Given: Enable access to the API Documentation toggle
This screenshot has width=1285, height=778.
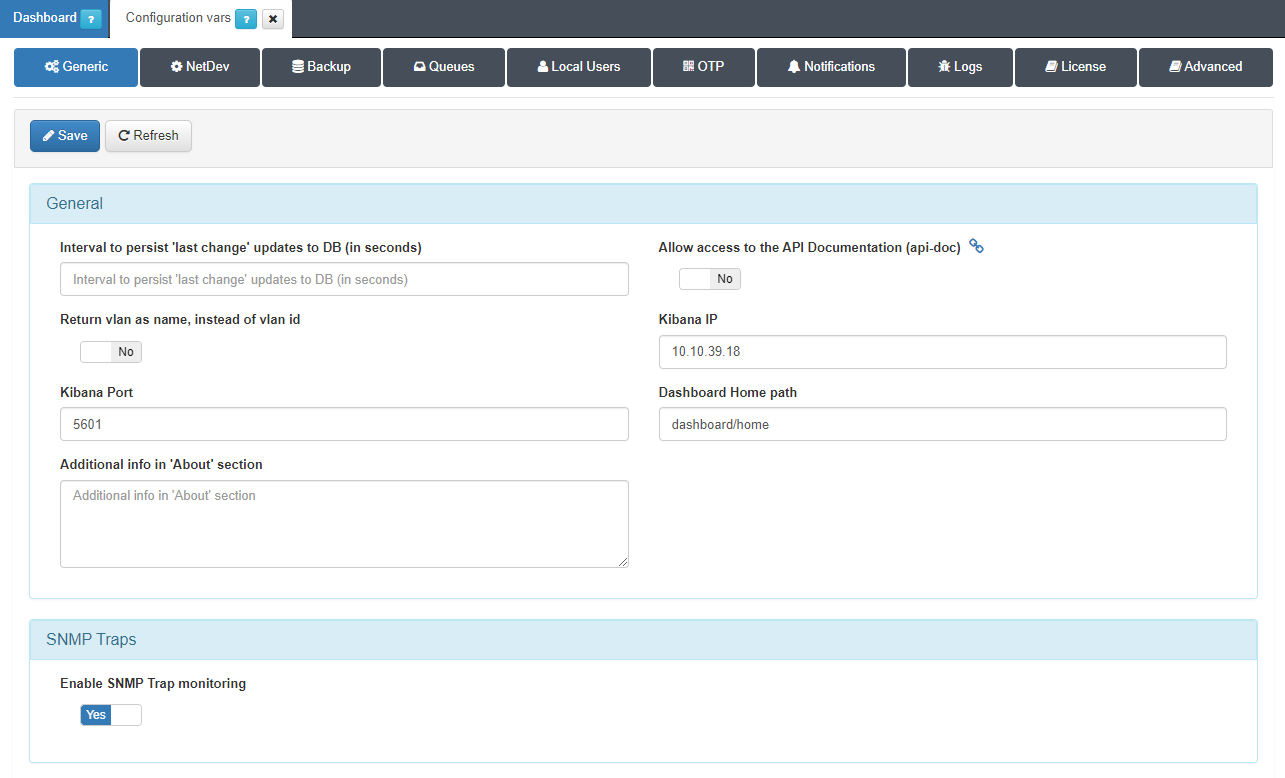Looking at the screenshot, I should (709, 279).
